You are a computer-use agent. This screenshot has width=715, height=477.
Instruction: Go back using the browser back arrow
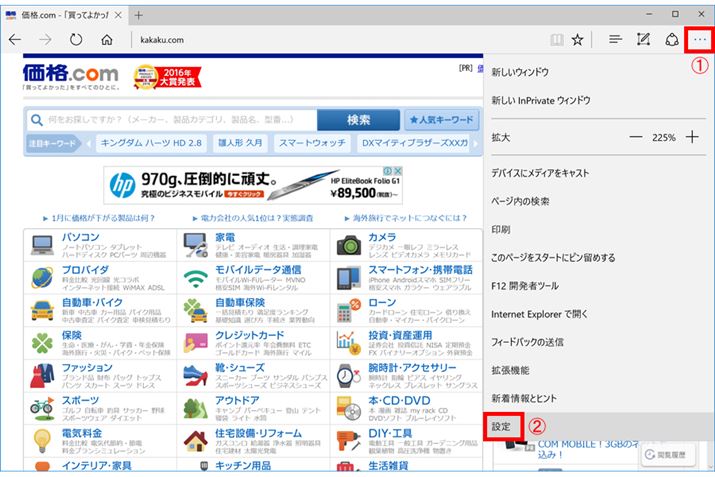tap(15, 40)
